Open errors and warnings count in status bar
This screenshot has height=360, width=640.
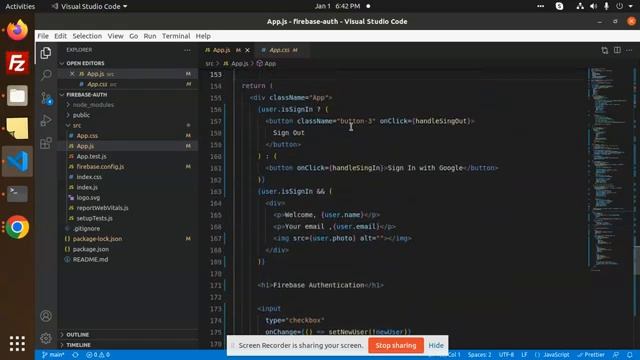(98, 355)
